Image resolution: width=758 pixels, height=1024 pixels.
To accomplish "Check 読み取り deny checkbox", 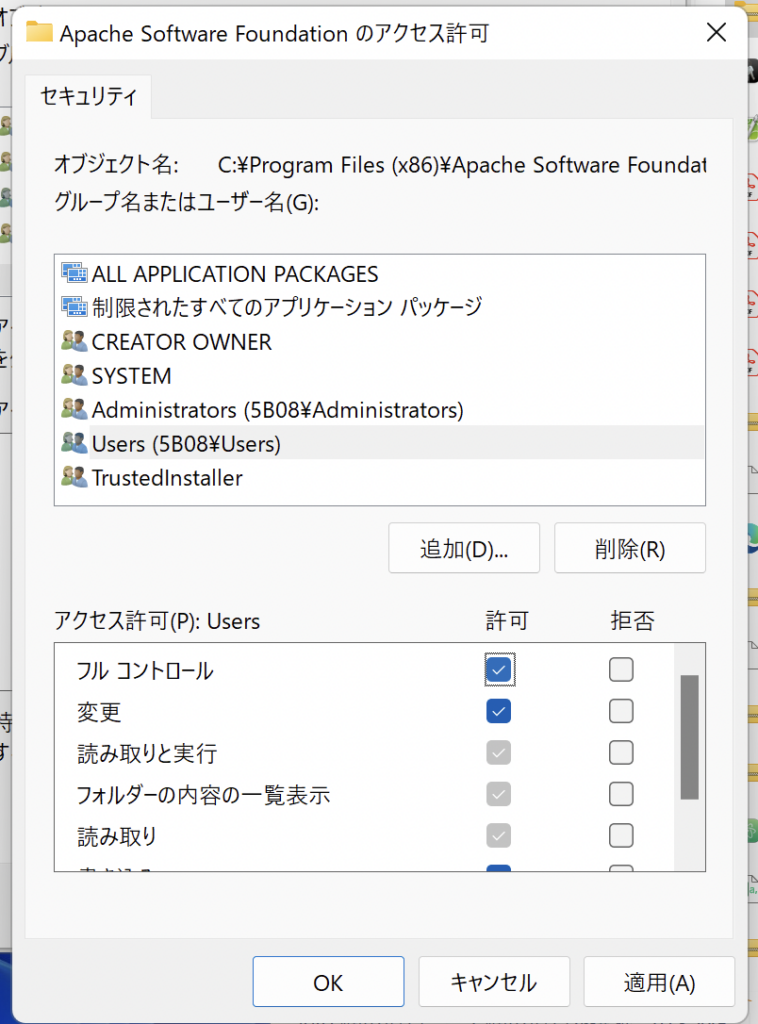I will 621,835.
